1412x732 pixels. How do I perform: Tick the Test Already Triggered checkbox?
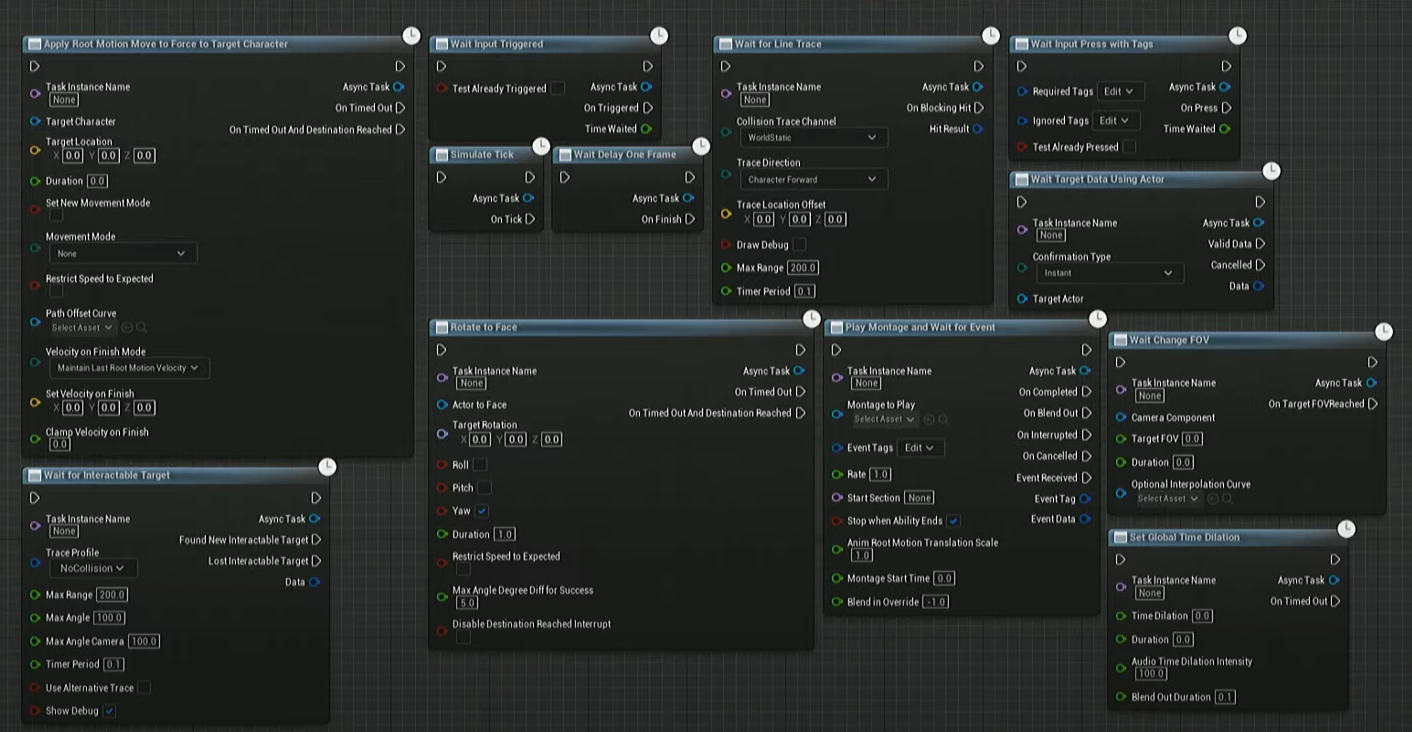(x=558, y=88)
